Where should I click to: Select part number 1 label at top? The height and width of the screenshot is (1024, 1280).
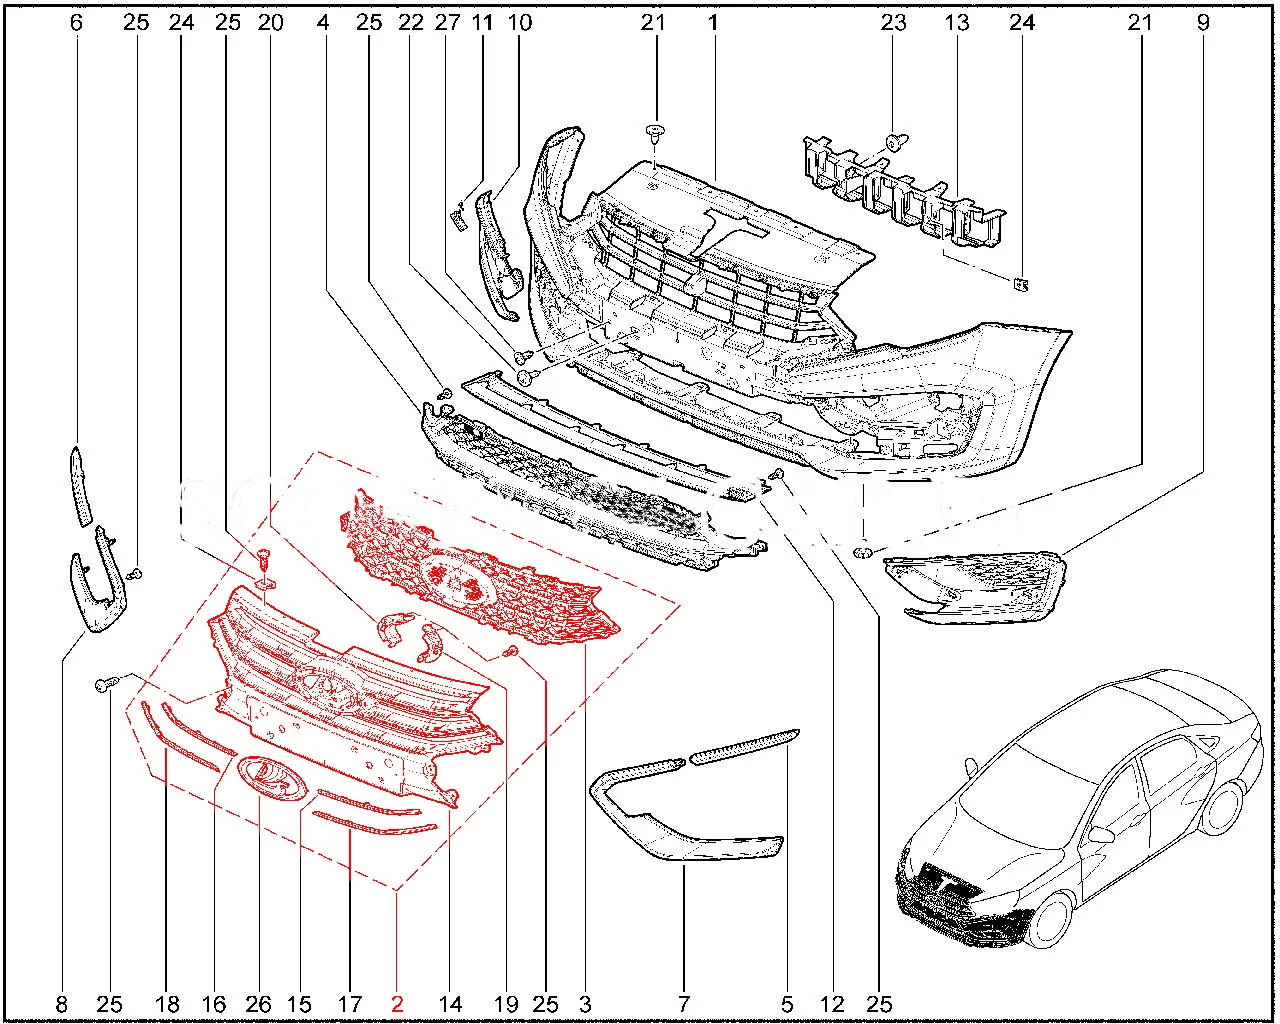pos(714,22)
